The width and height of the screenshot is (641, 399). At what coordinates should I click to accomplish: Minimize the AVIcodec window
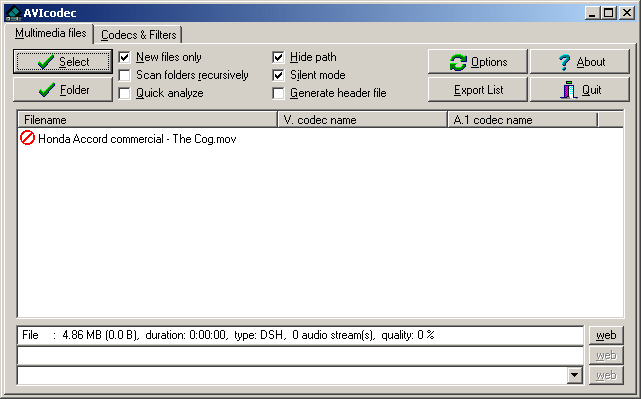click(592, 13)
